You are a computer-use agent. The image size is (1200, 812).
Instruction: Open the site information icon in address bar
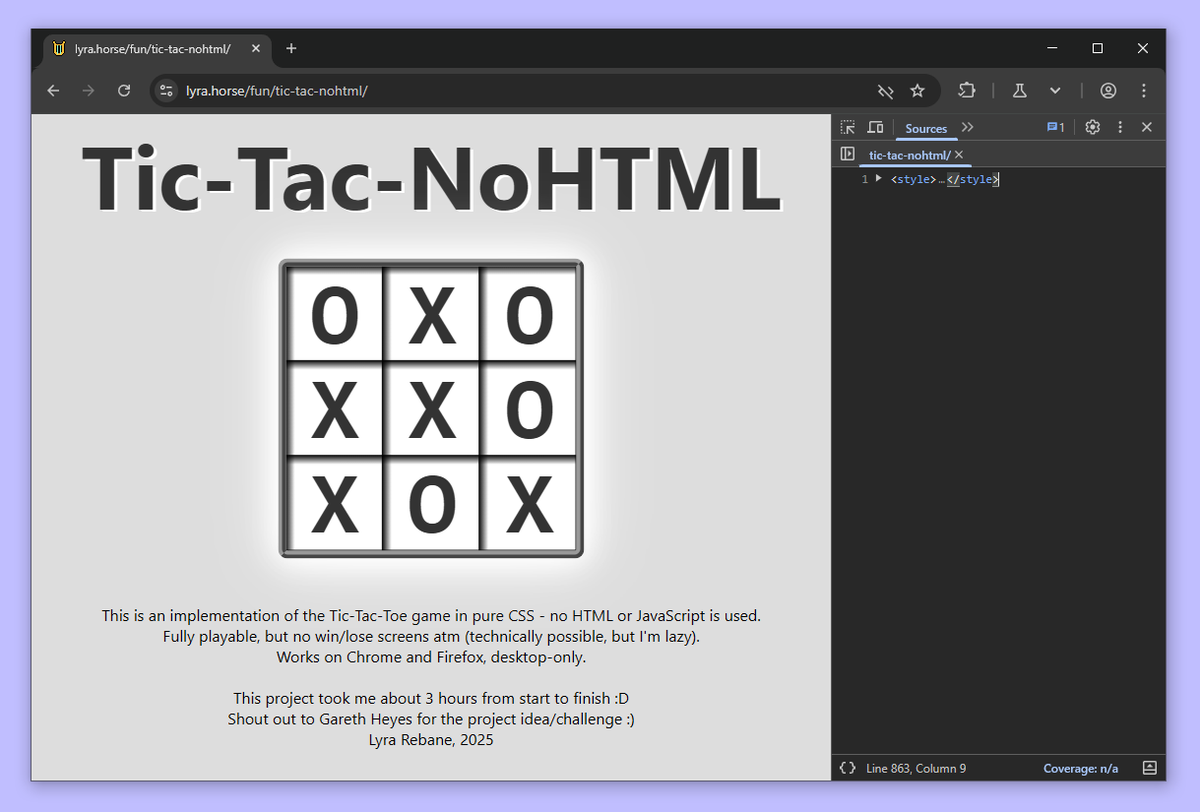(x=167, y=91)
